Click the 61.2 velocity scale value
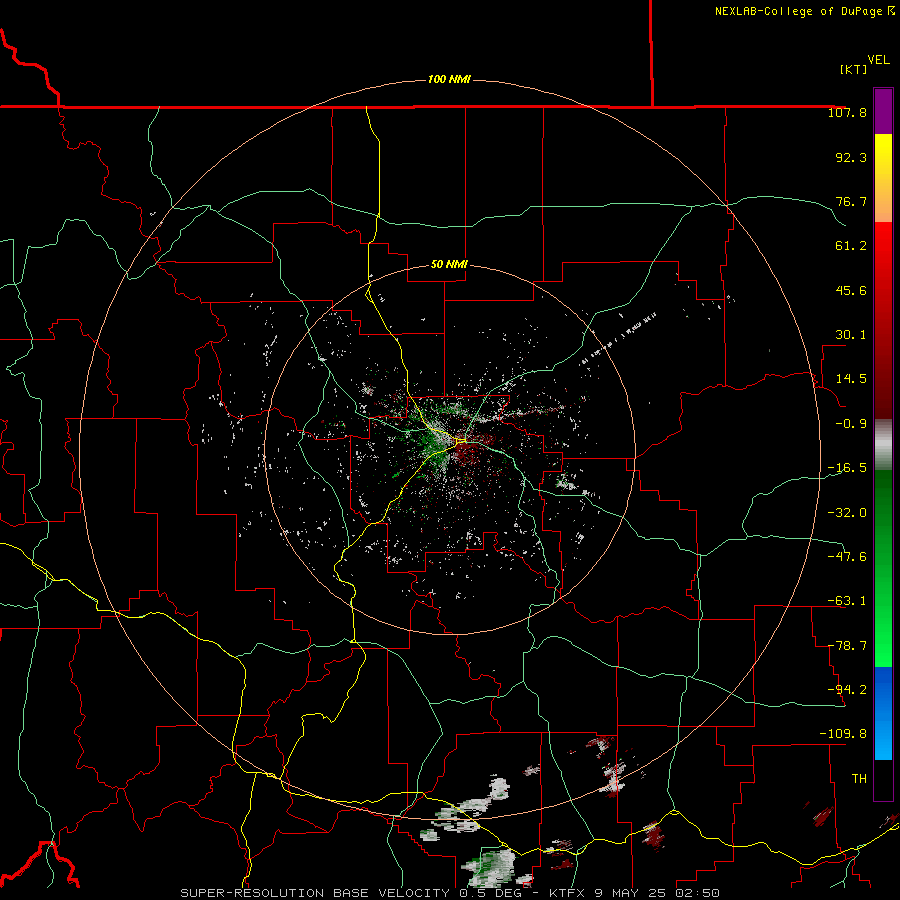 851,246
